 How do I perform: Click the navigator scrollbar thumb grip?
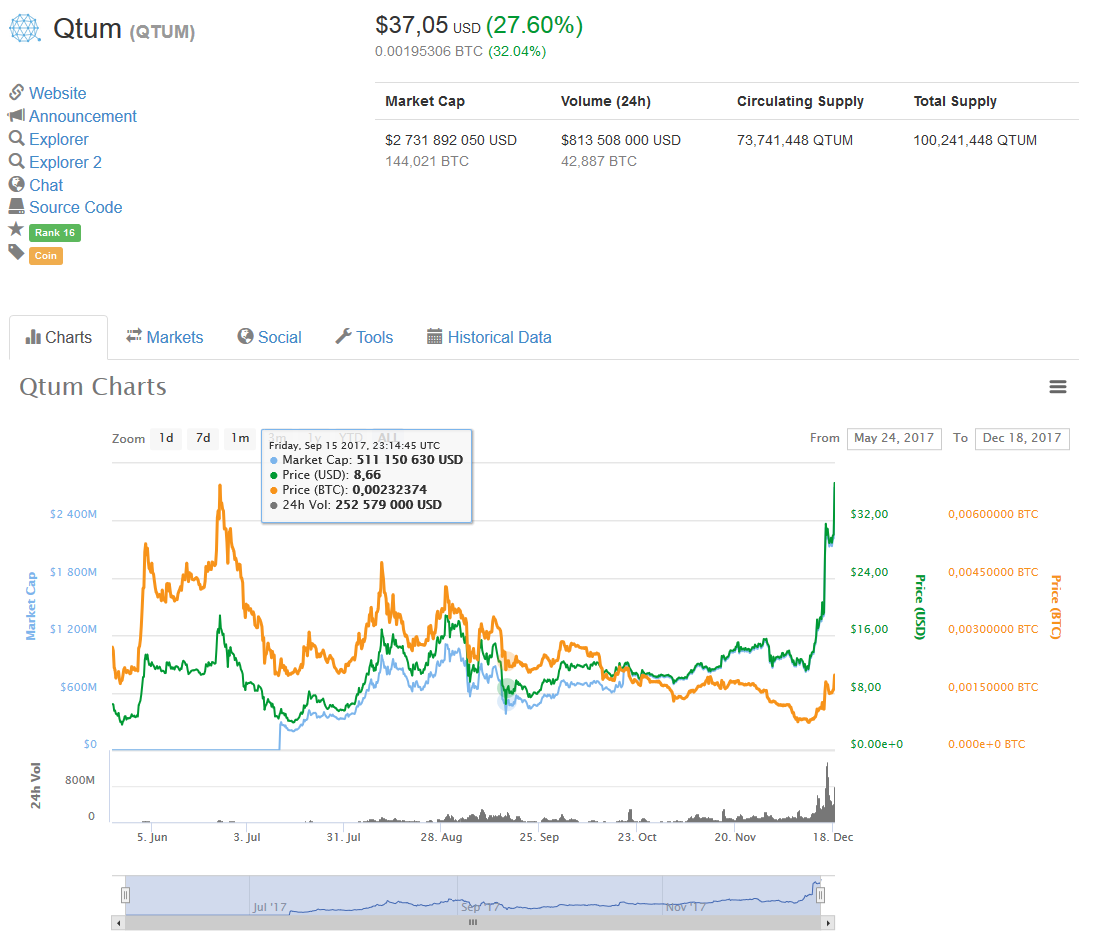(473, 923)
